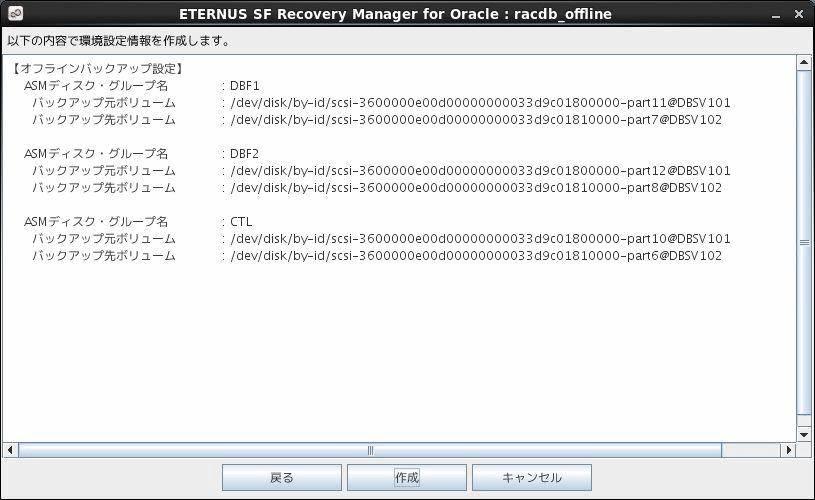Click horizontal scrollbar right arrow

(x=788, y=450)
